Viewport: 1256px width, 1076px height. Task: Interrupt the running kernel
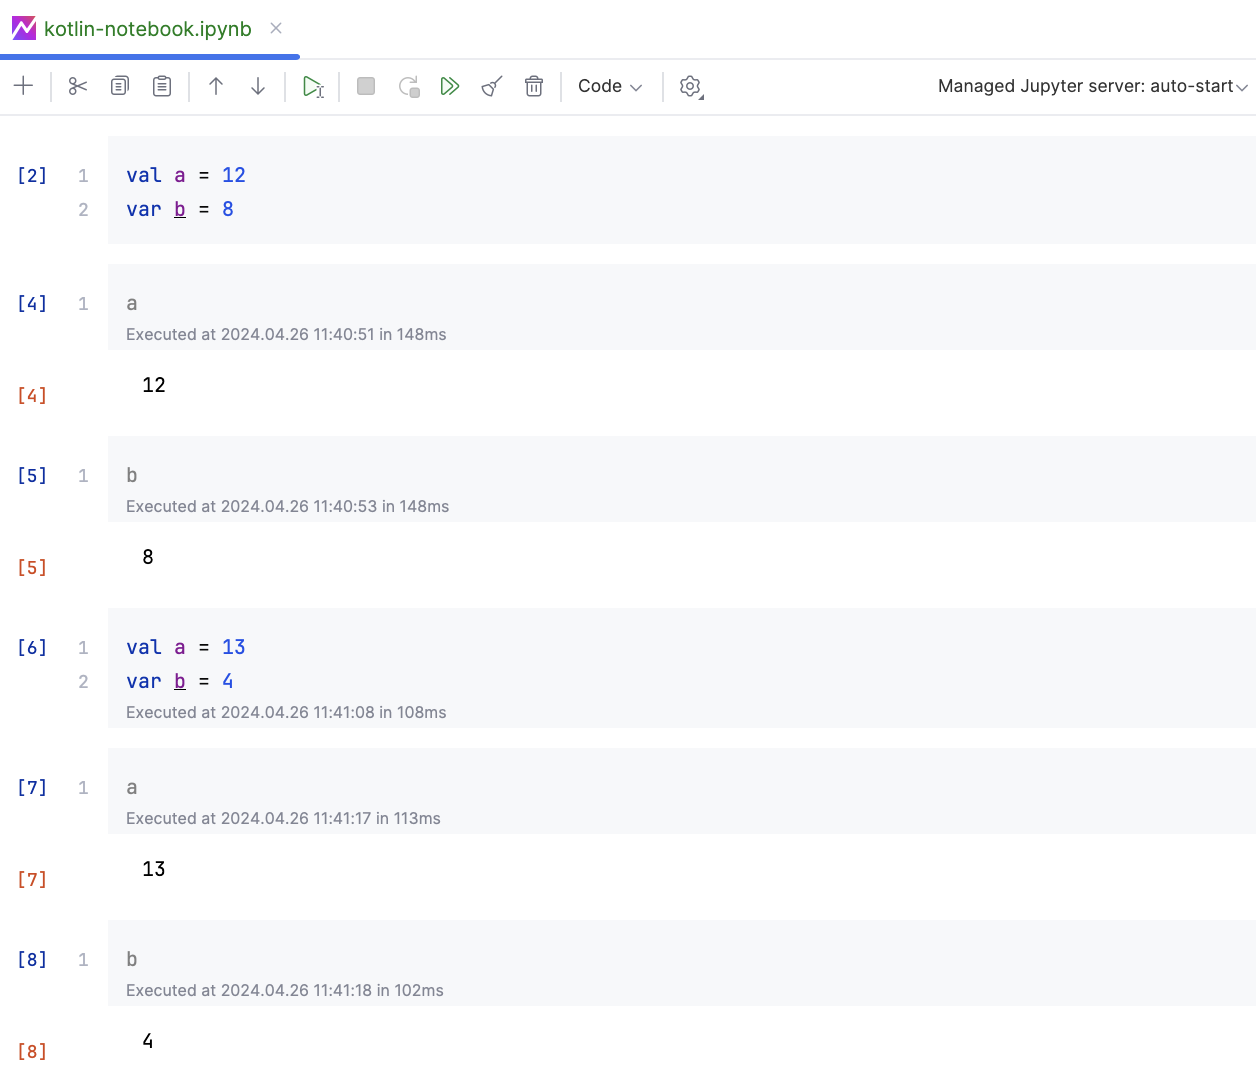coord(365,86)
